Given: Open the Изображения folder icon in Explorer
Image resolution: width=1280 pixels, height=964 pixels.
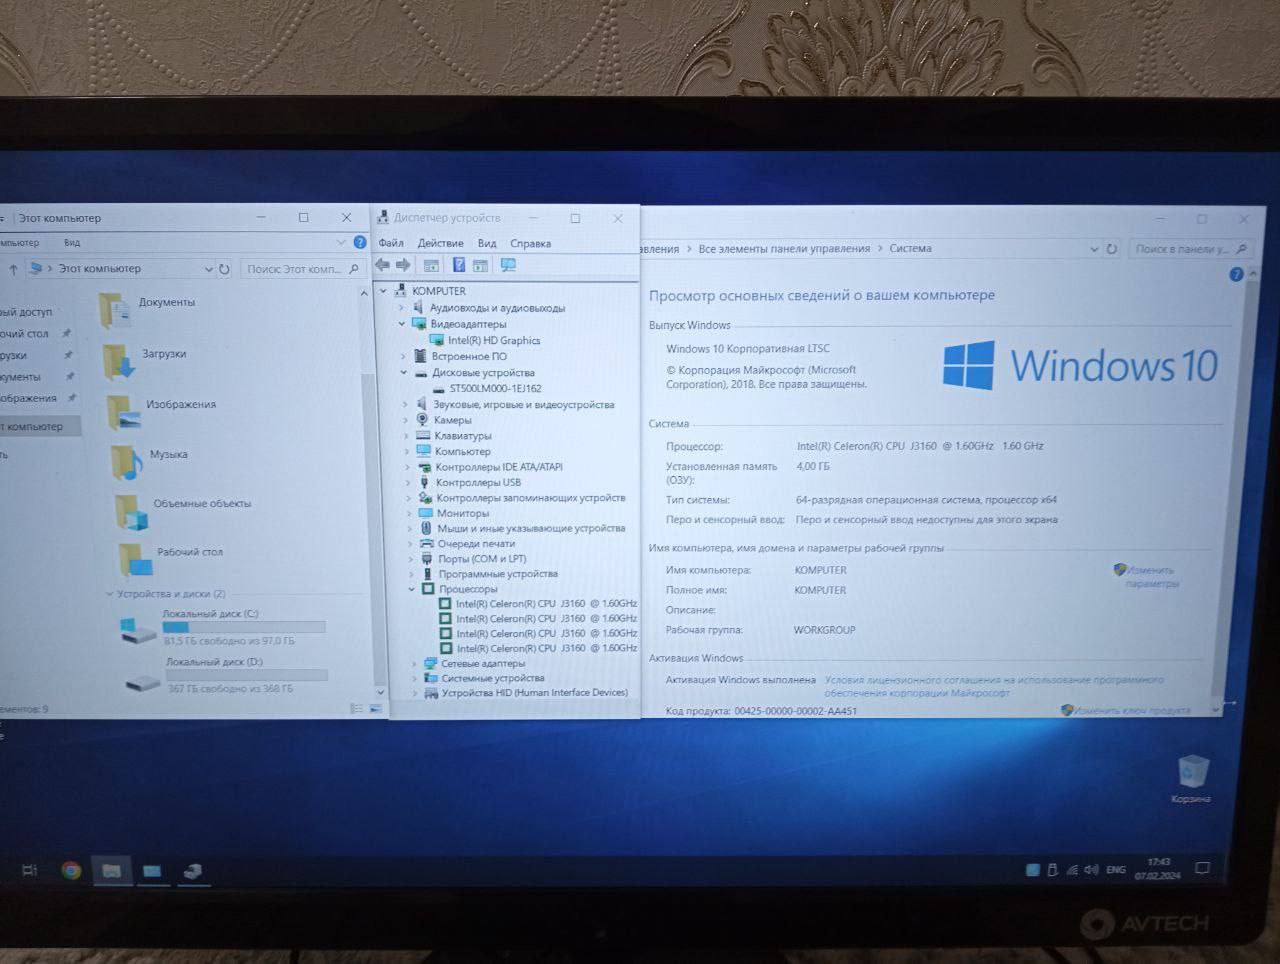Looking at the screenshot, I should (x=123, y=411).
